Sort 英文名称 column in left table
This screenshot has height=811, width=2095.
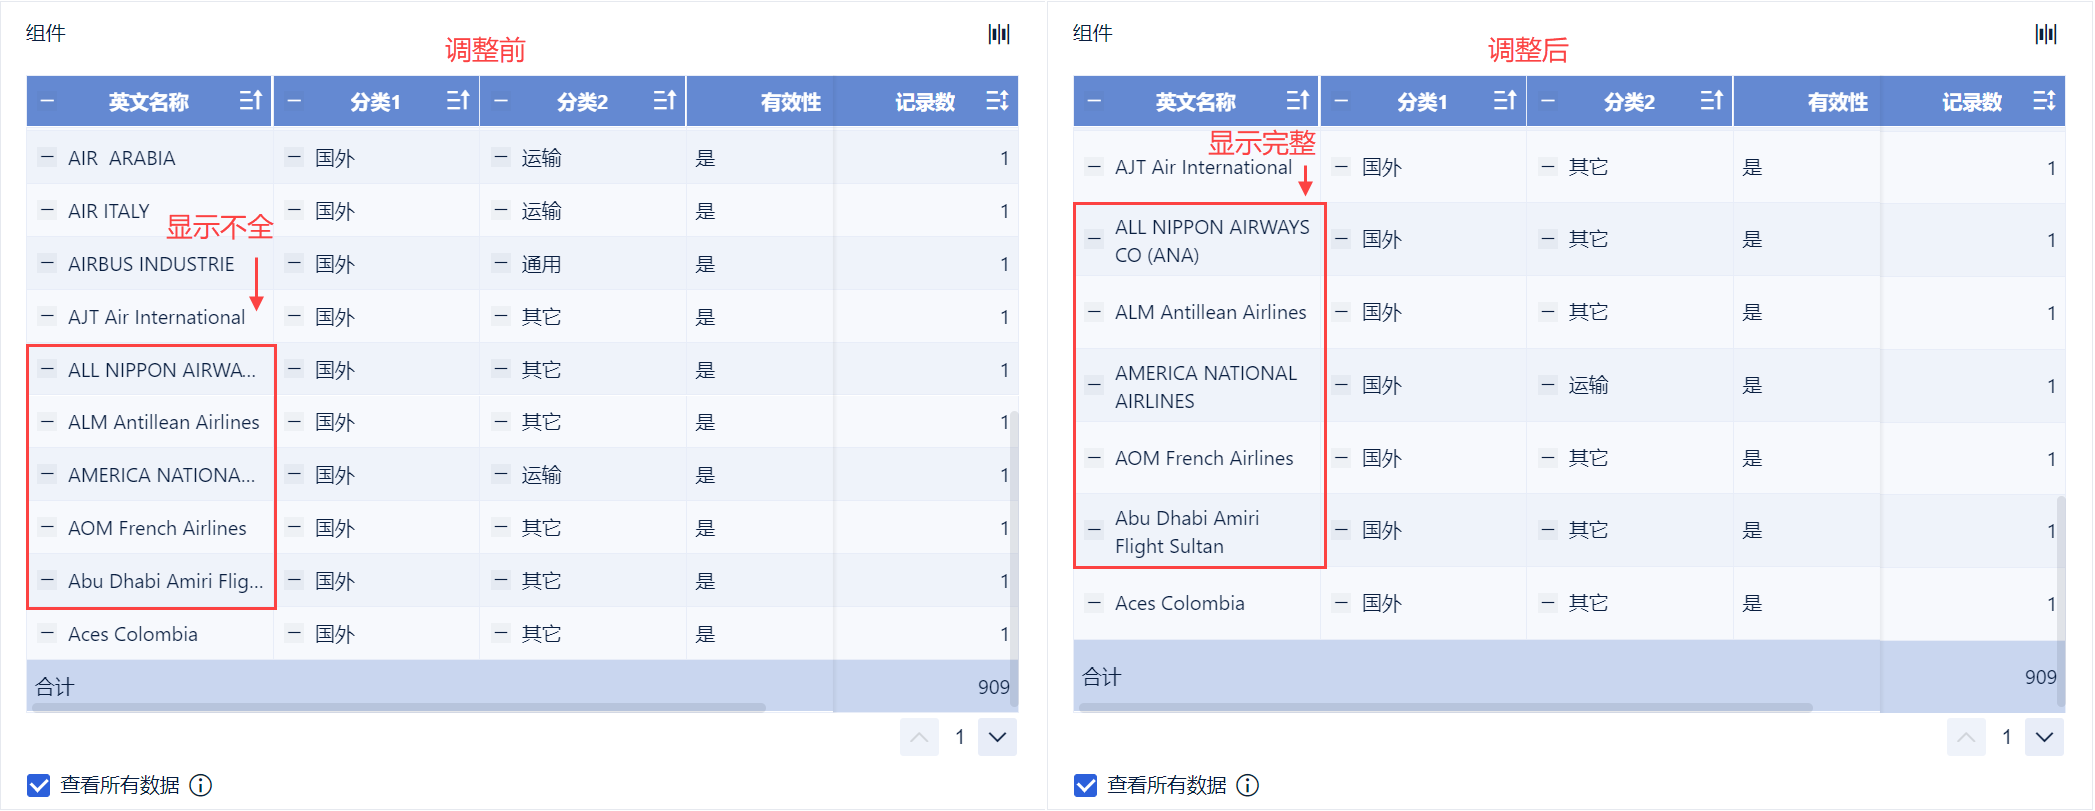point(251,101)
